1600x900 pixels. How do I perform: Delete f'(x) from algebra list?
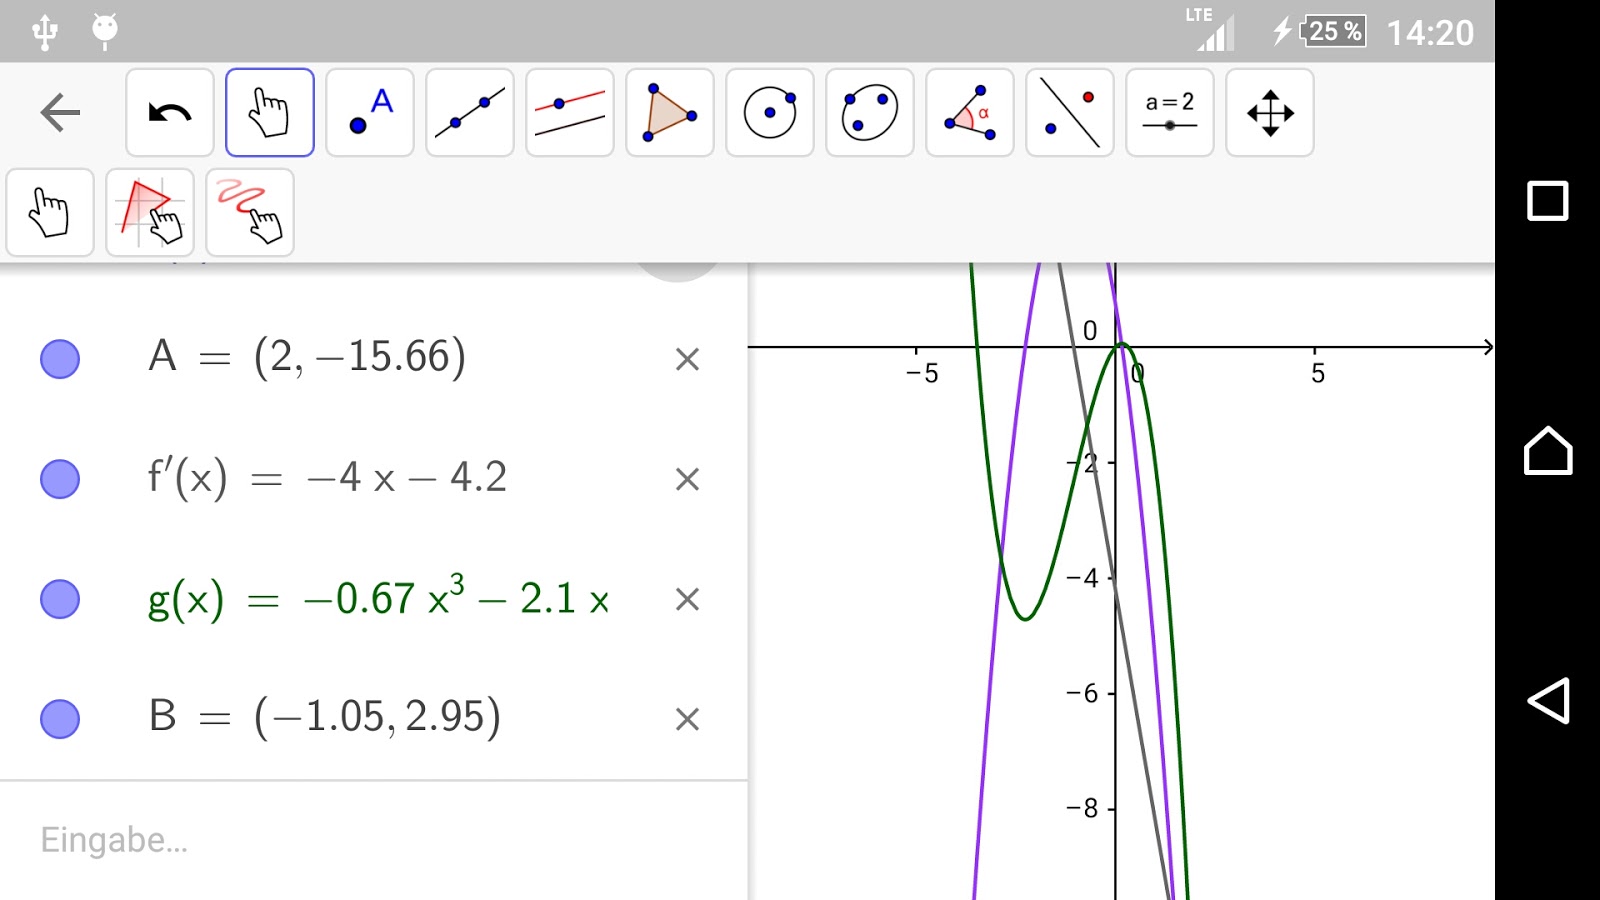[x=687, y=479]
